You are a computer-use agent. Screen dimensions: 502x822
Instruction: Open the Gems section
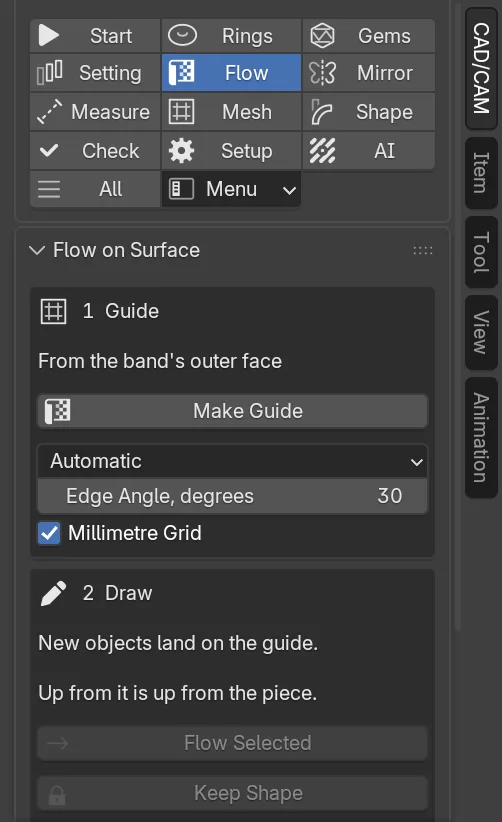point(368,36)
